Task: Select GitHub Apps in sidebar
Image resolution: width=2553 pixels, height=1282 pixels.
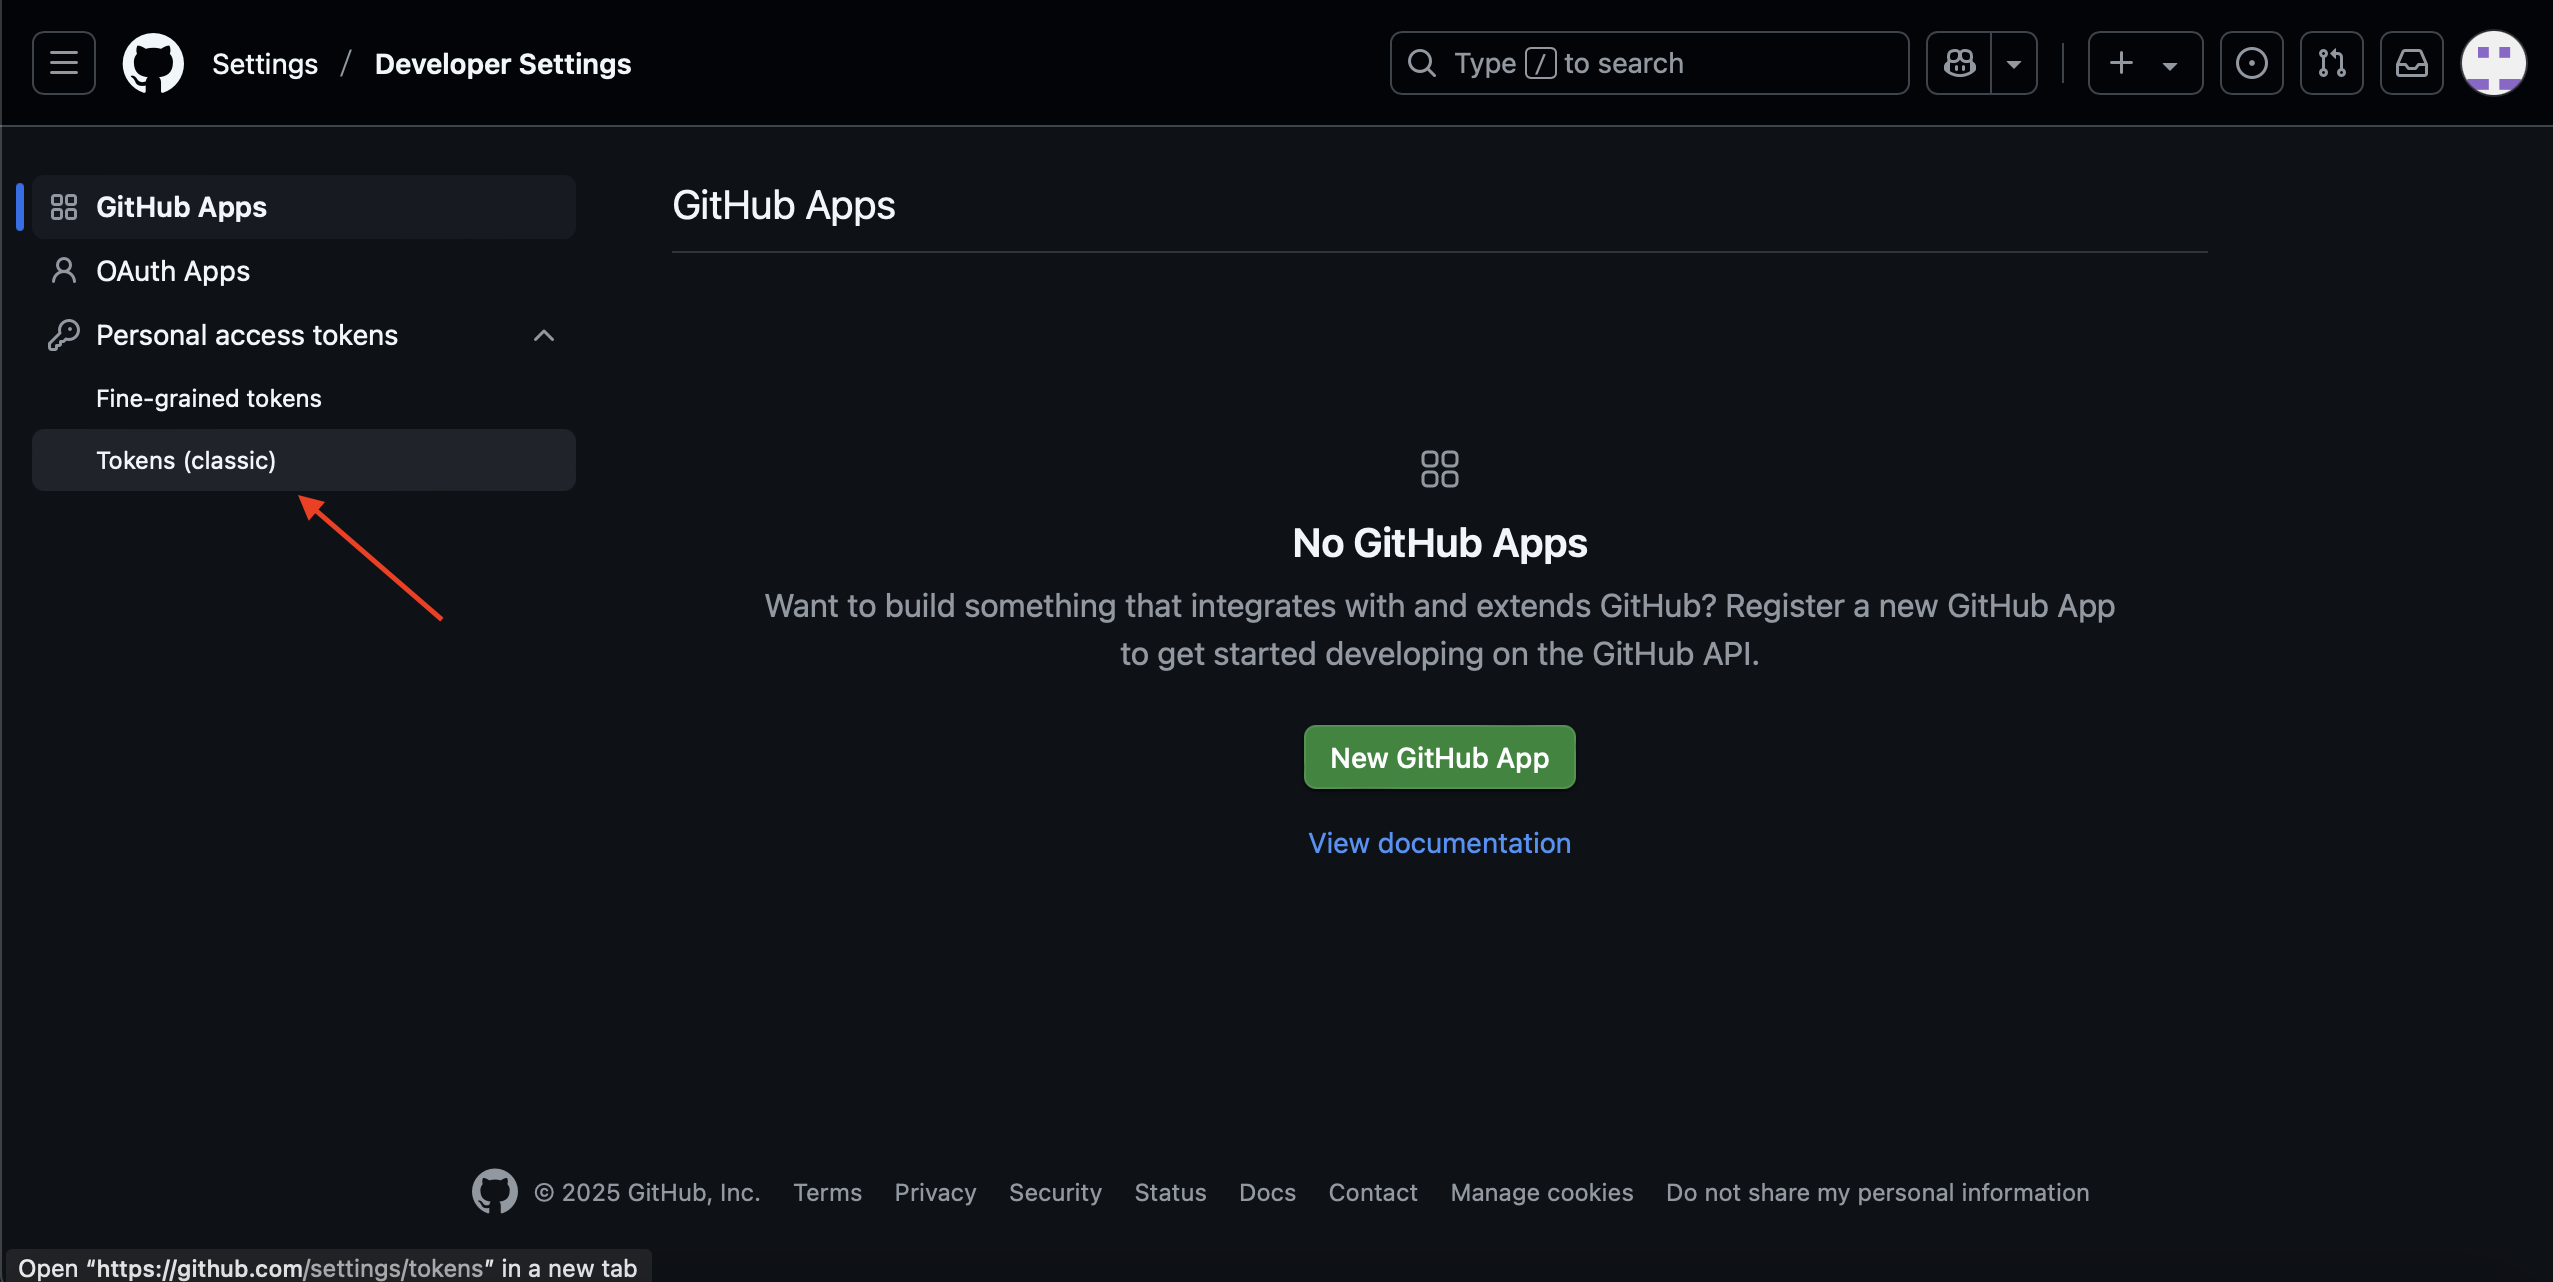Action: point(304,207)
